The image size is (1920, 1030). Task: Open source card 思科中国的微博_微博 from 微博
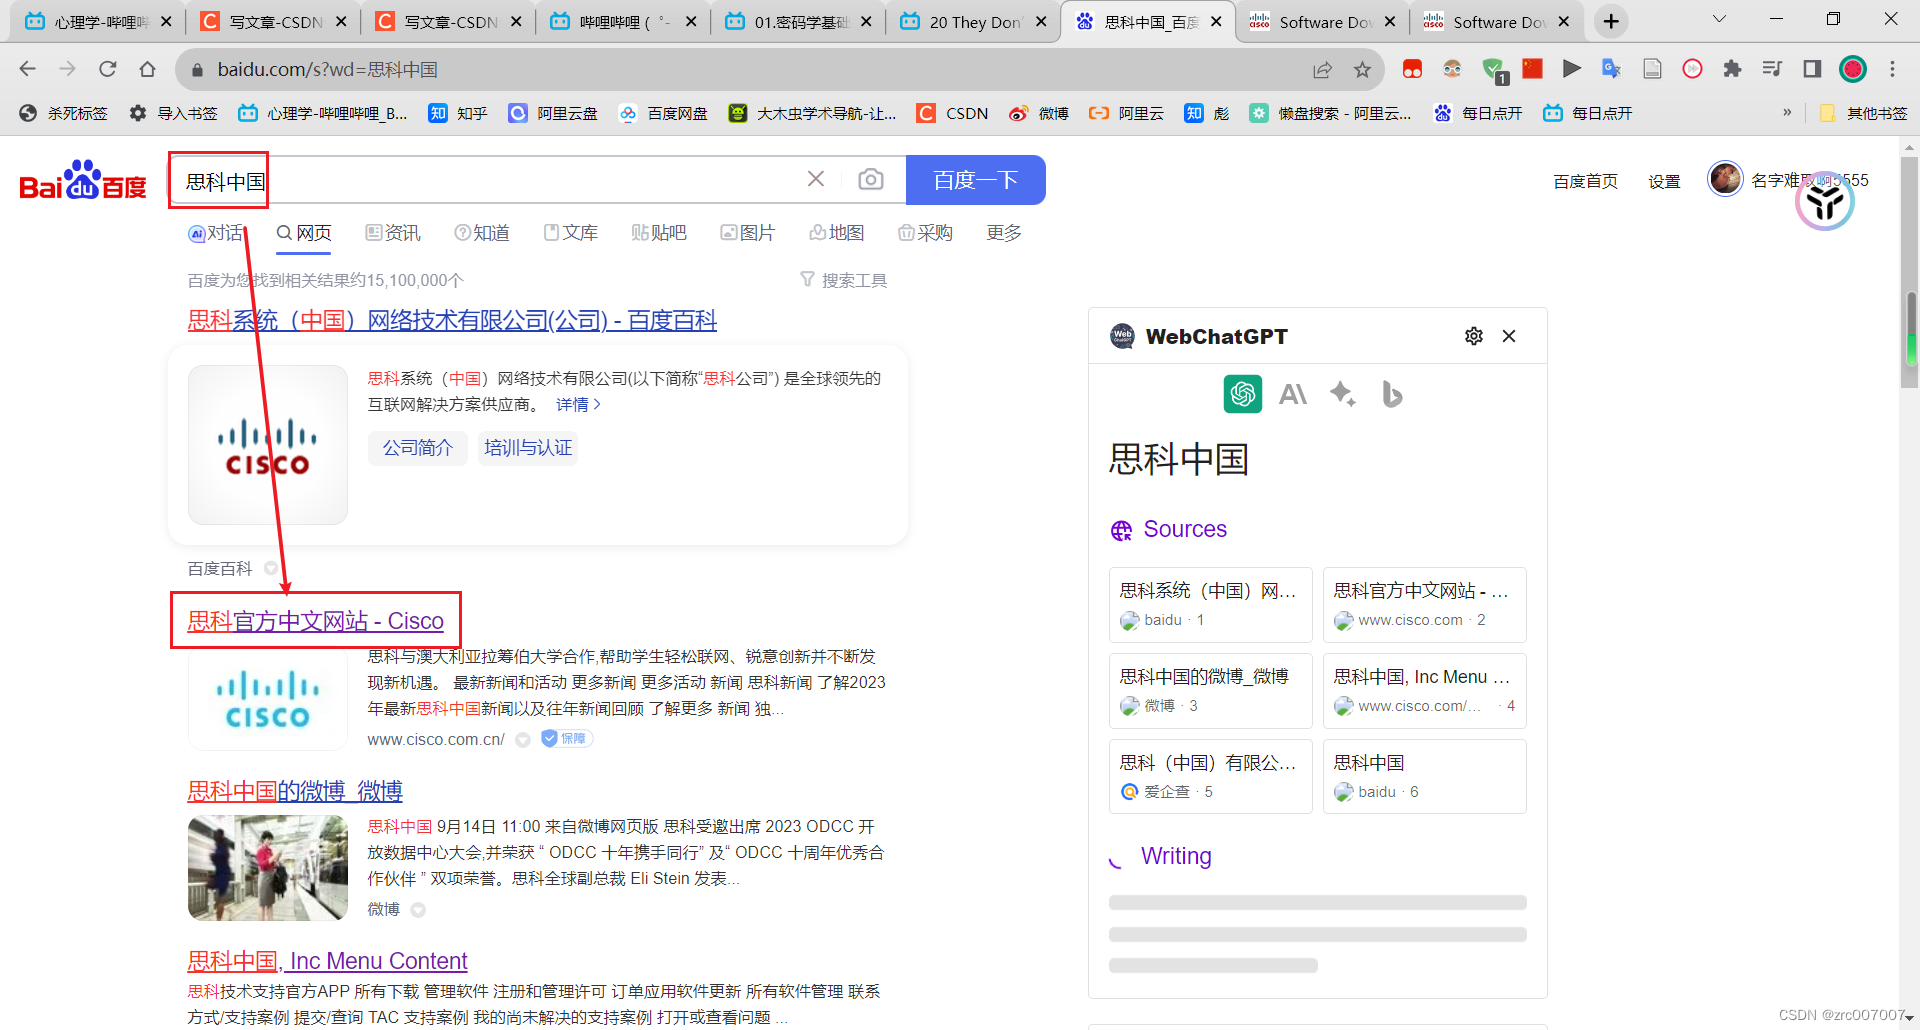click(1210, 691)
